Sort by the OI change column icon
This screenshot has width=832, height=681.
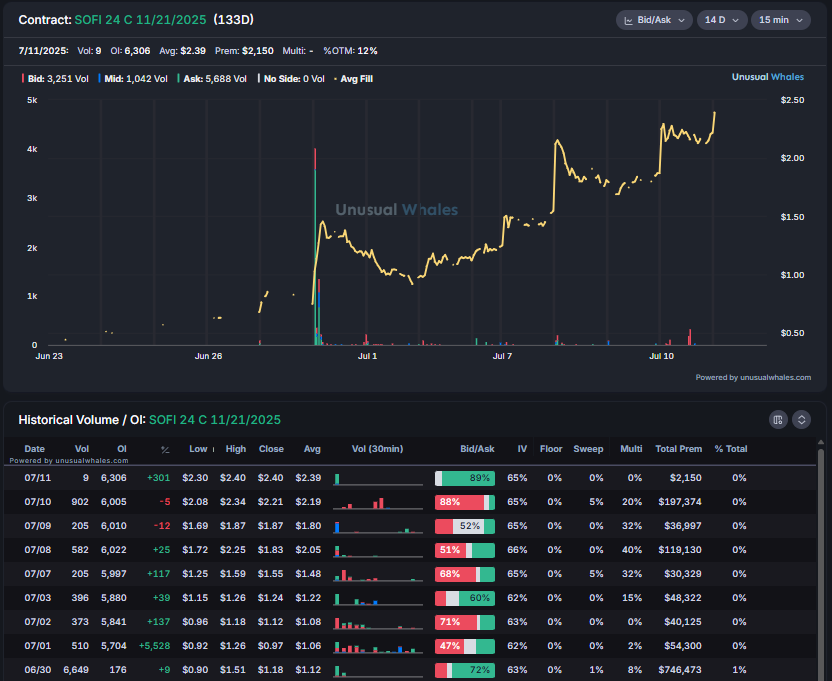point(165,450)
